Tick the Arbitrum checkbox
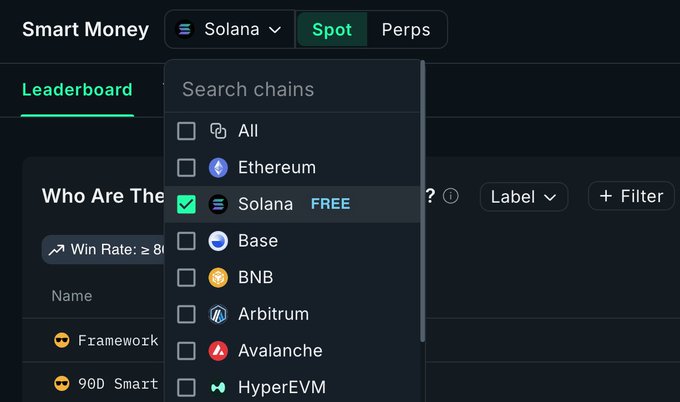Screen dimensions: 680x402 click(186, 315)
